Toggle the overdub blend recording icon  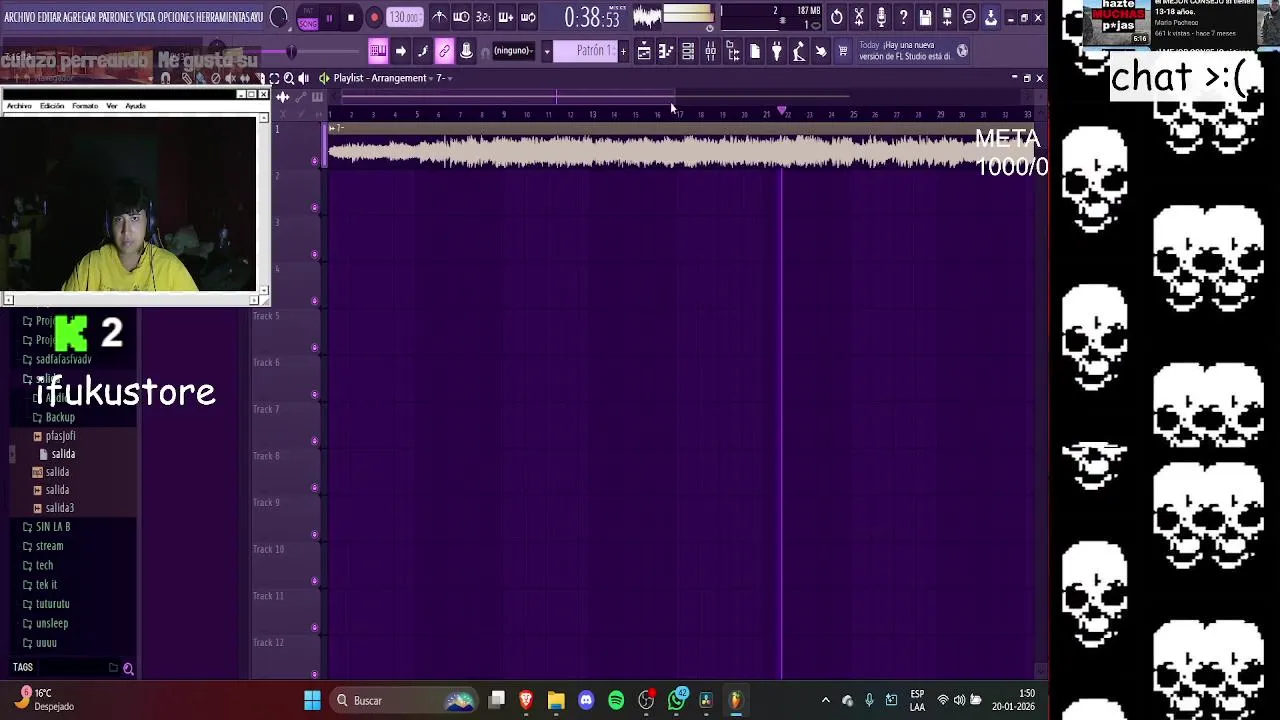[x=506, y=17]
